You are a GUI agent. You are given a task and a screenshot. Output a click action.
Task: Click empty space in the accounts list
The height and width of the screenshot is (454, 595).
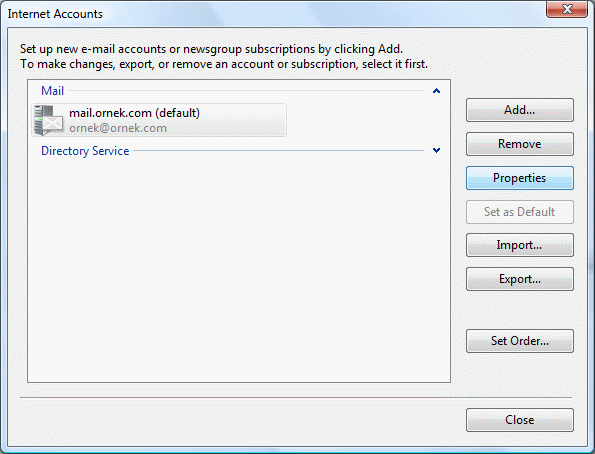tap(239, 266)
